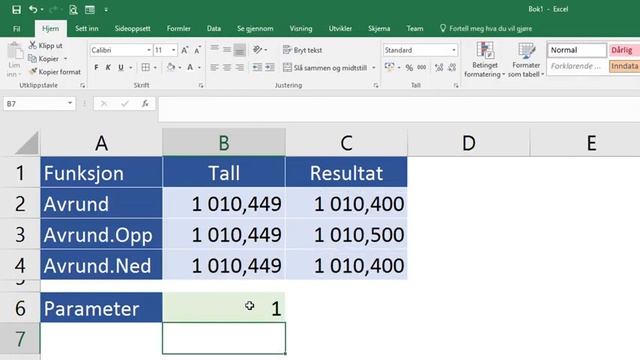
Task: Click the formula bar input area
Action: tap(399, 109)
